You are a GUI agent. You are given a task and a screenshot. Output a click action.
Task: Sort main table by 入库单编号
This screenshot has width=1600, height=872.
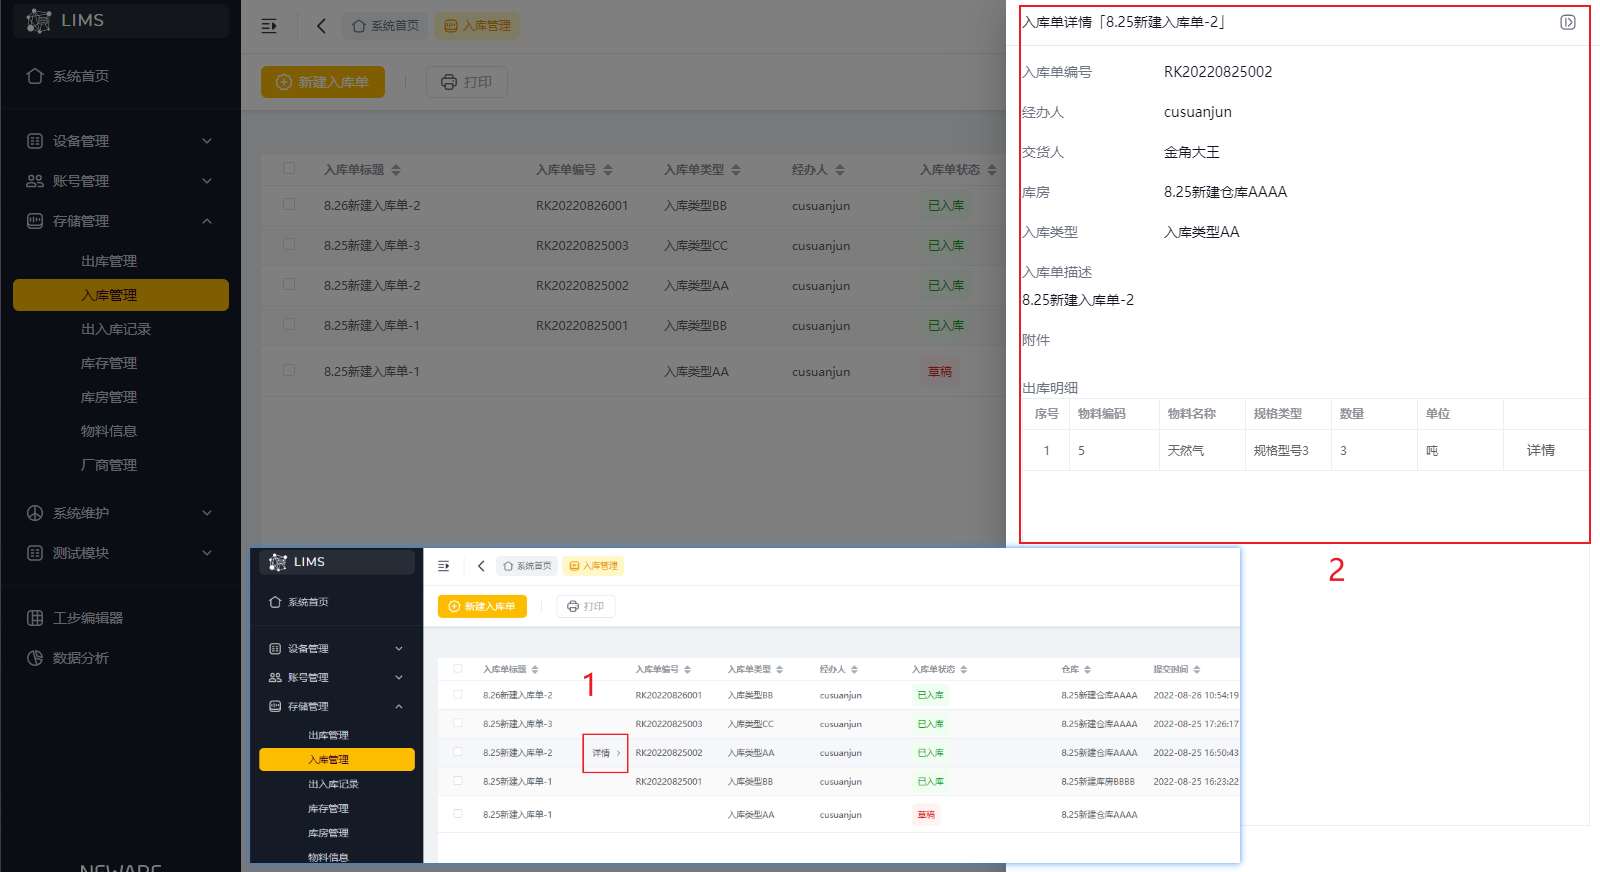coord(608,170)
